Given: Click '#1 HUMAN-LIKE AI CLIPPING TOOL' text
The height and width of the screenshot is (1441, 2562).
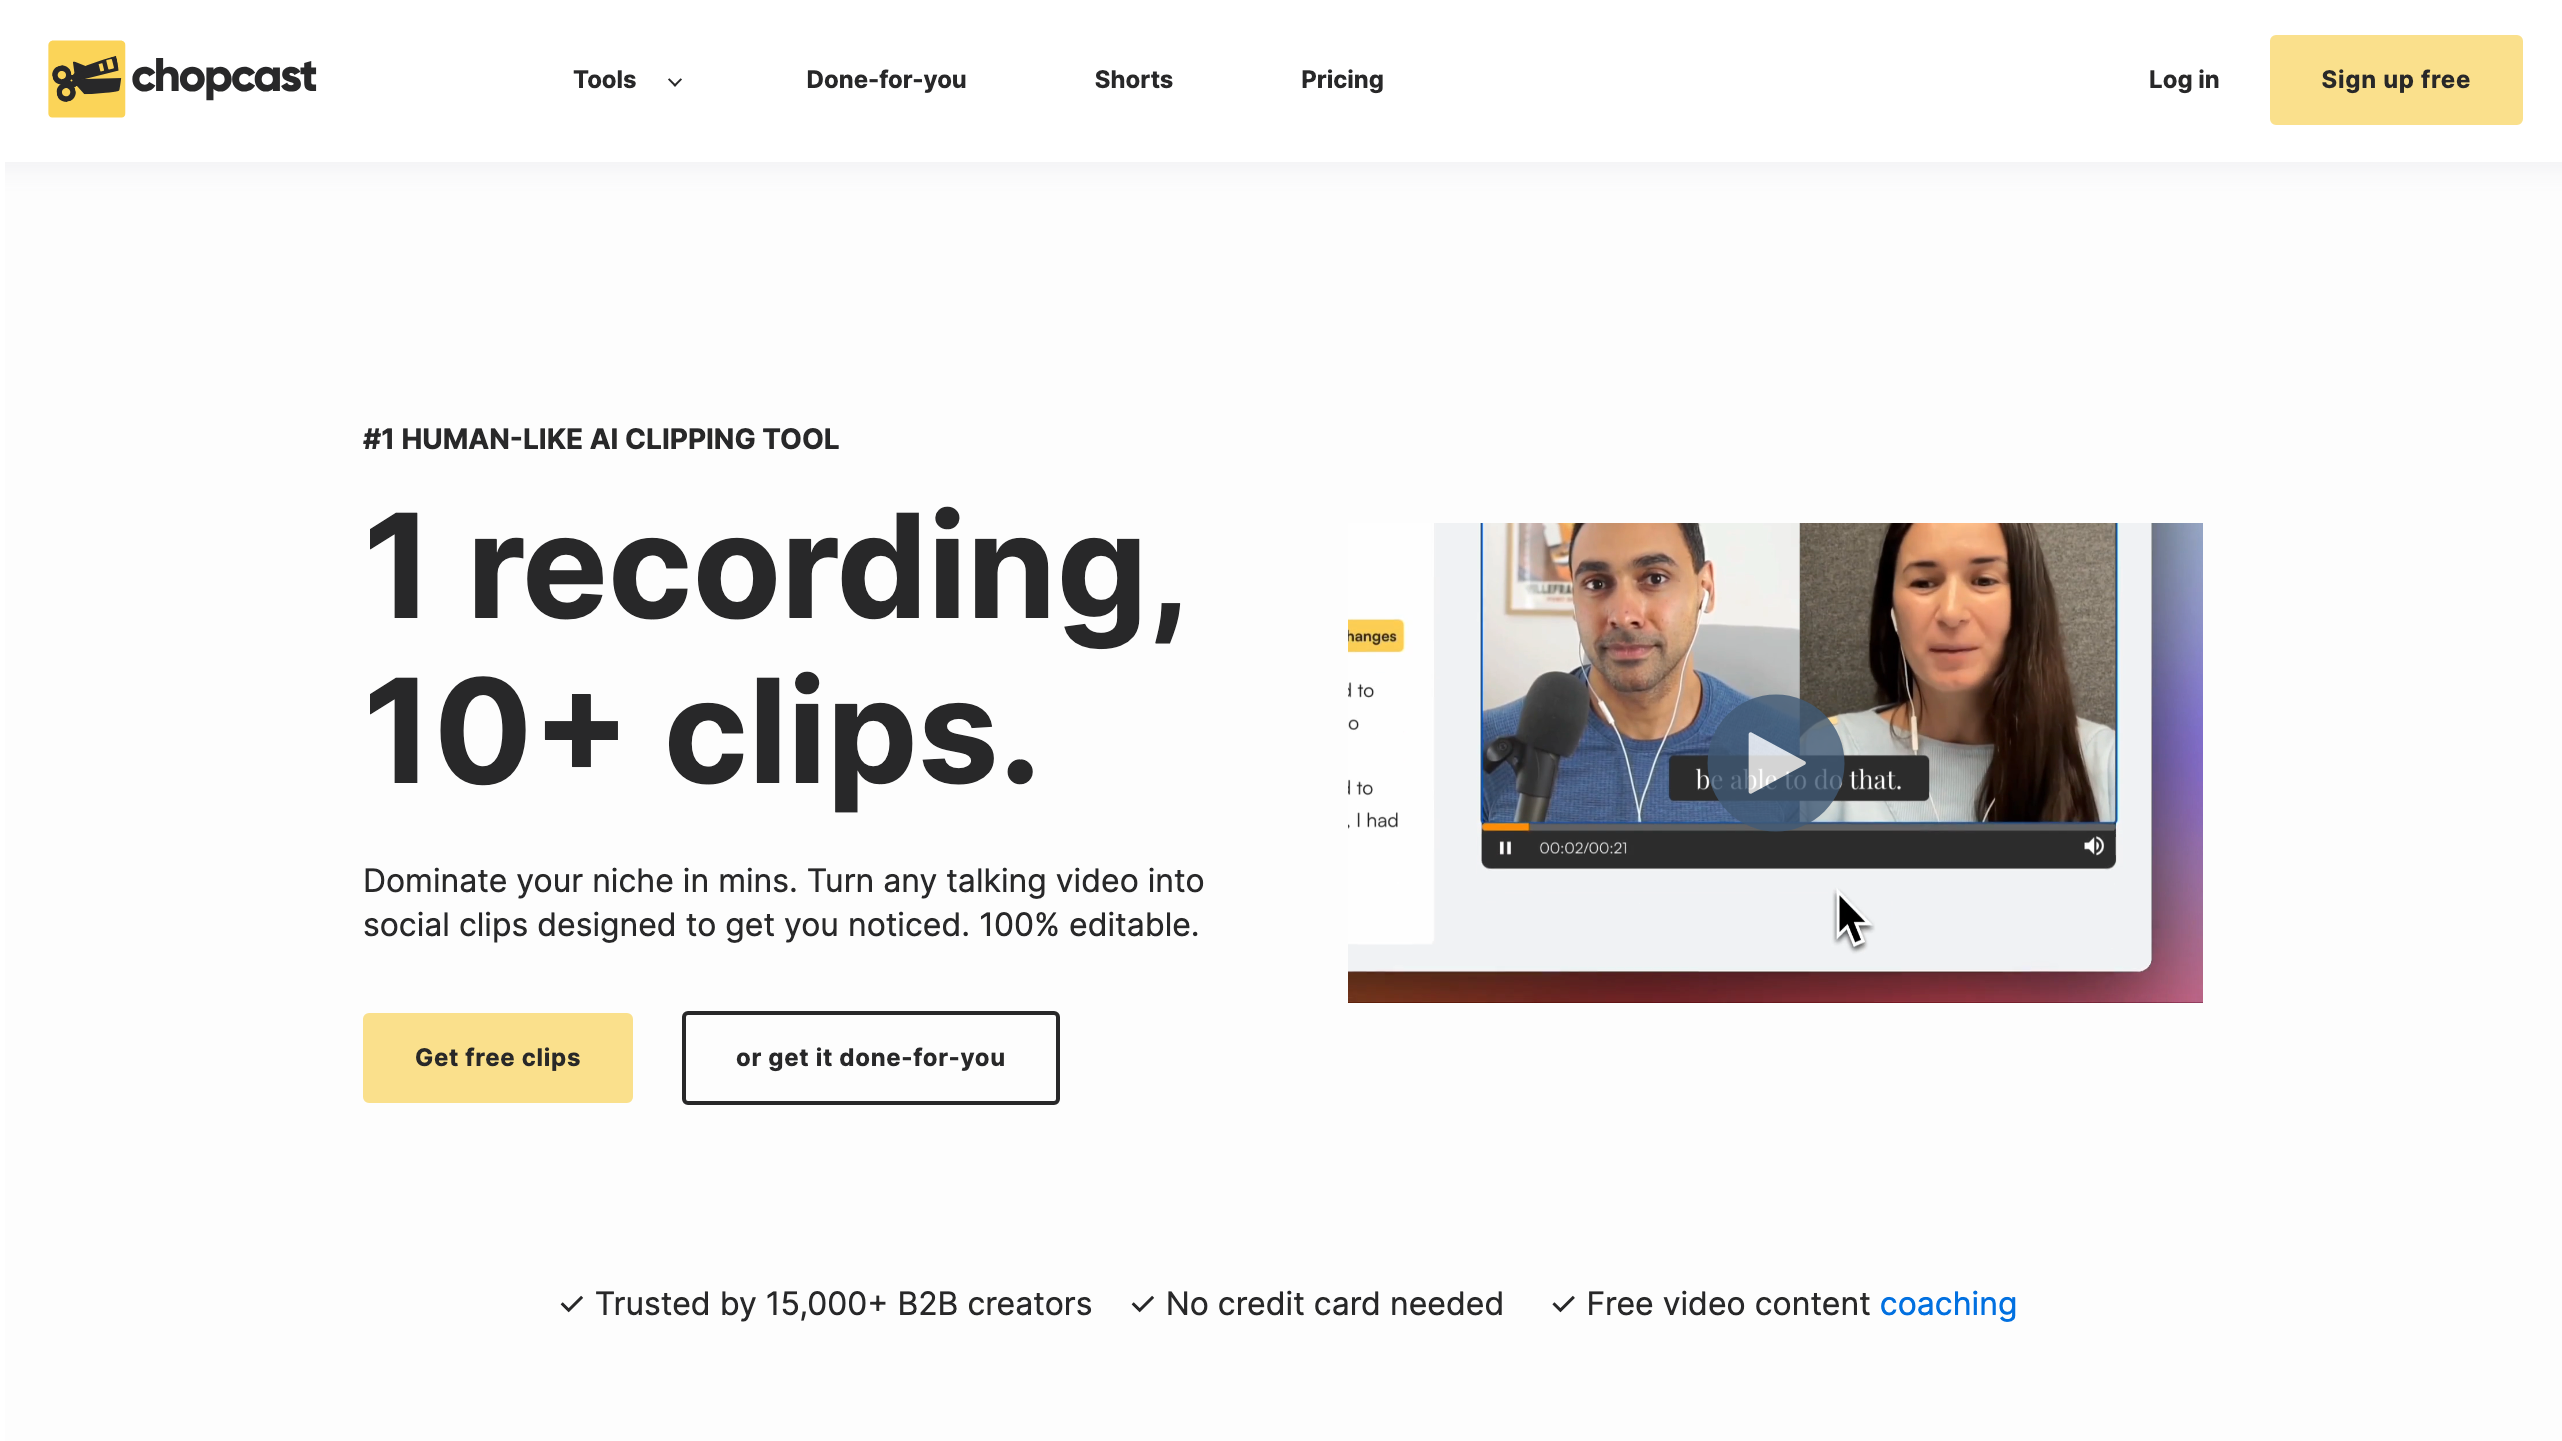Looking at the screenshot, I should point(600,439).
